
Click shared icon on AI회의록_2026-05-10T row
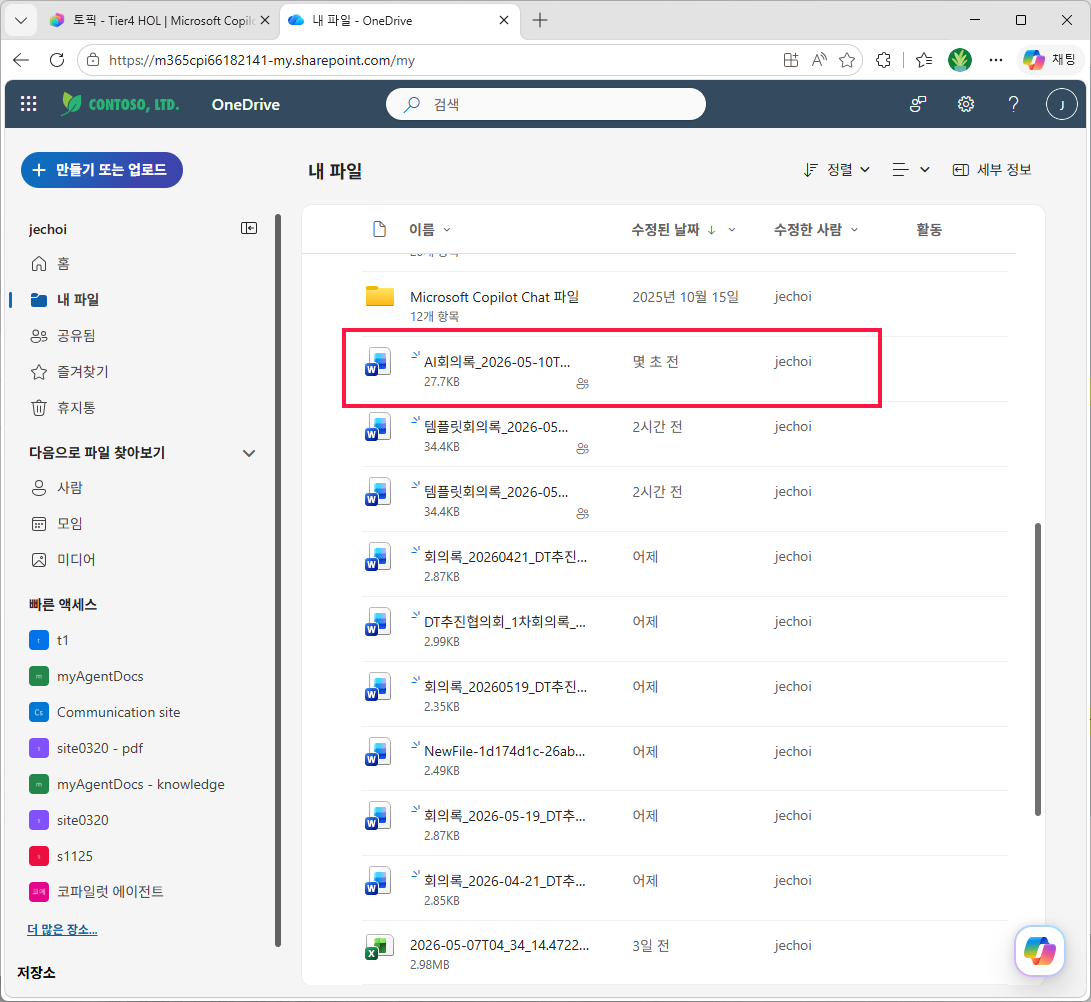(582, 383)
